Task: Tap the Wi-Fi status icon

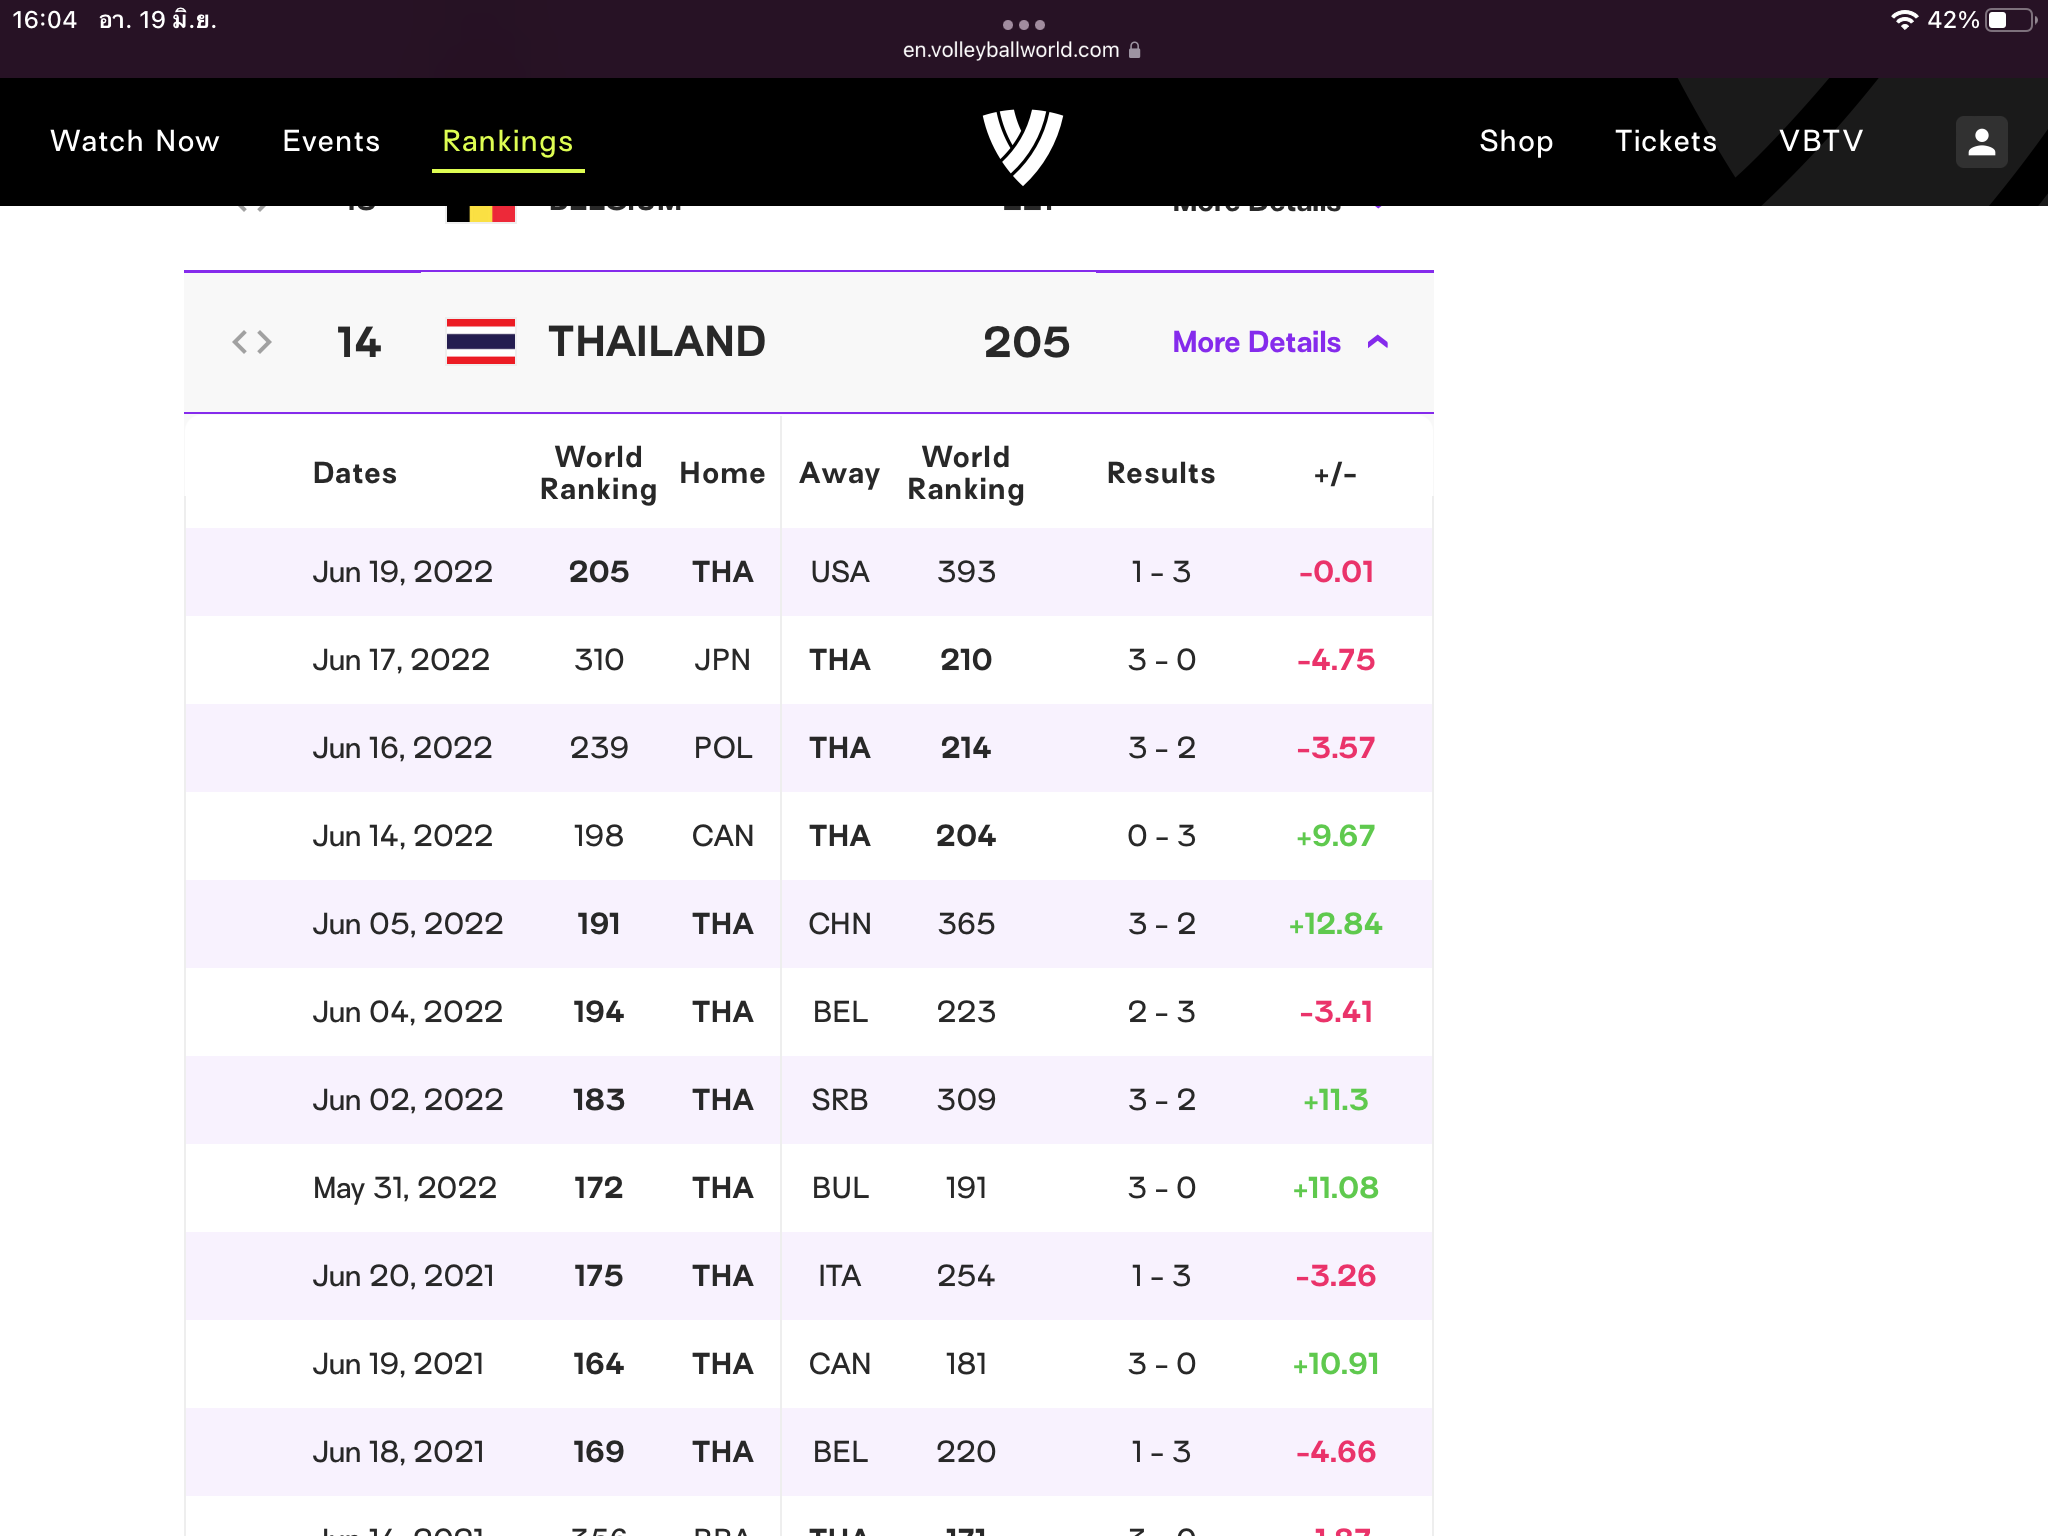Action: coord(1903,20)
